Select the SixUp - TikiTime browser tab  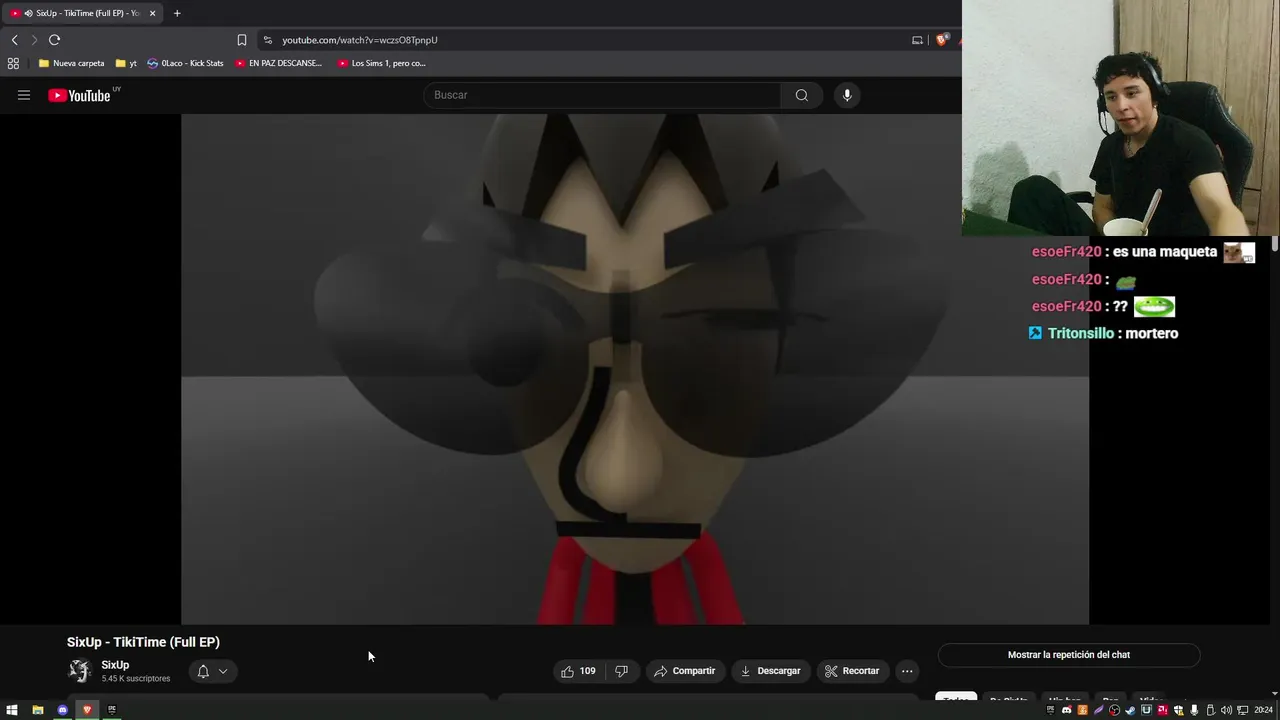pyautogui.click(x=82, y=13)
